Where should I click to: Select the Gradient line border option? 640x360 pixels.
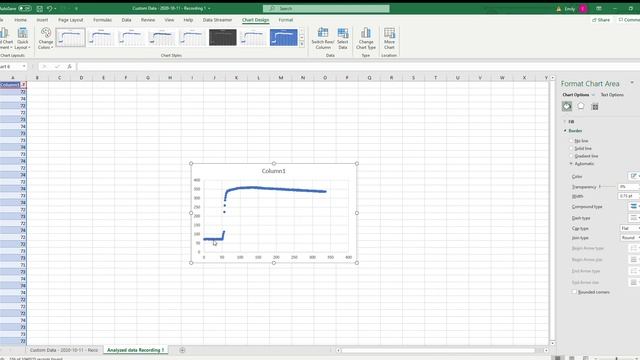coord(571,156)
